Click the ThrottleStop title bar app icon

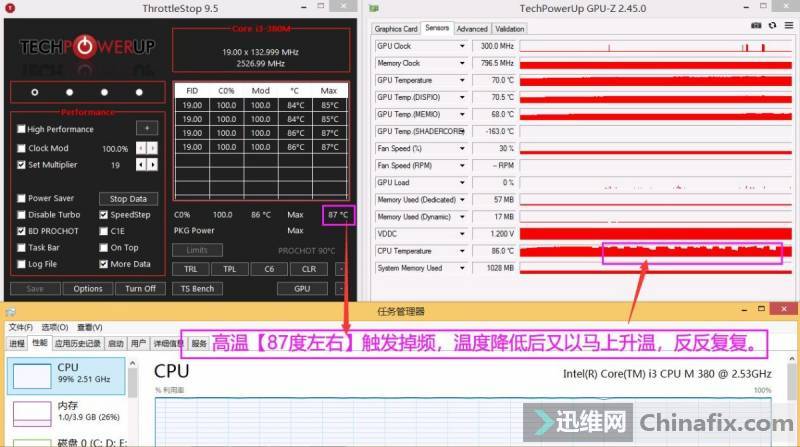pyautogui.click(x=8, y=8)
